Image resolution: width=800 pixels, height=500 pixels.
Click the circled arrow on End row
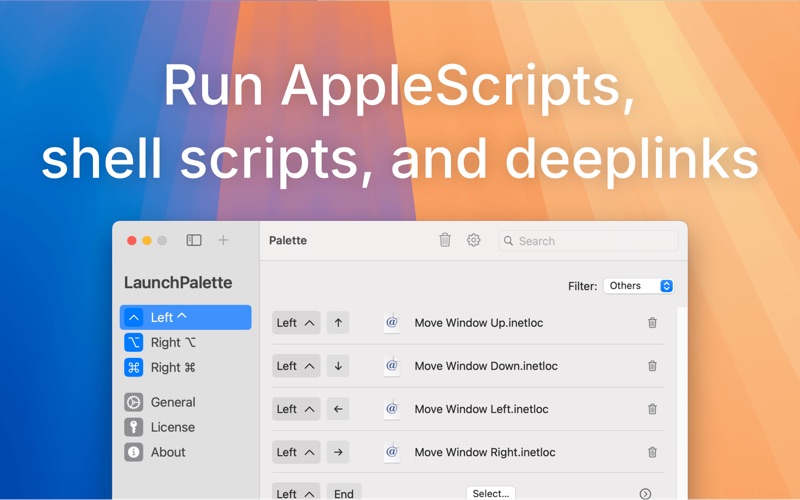point(645,493)
